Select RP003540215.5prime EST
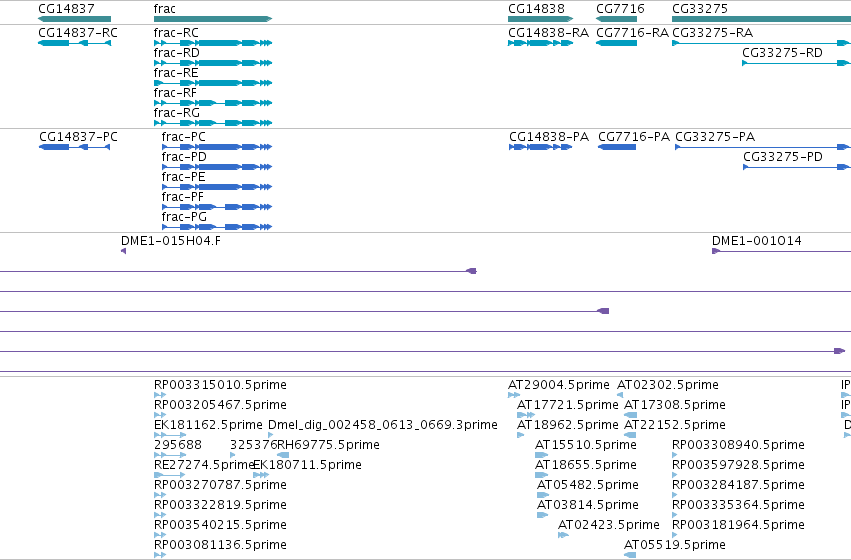This screenshot has height=560, width=851. point(220,525)
